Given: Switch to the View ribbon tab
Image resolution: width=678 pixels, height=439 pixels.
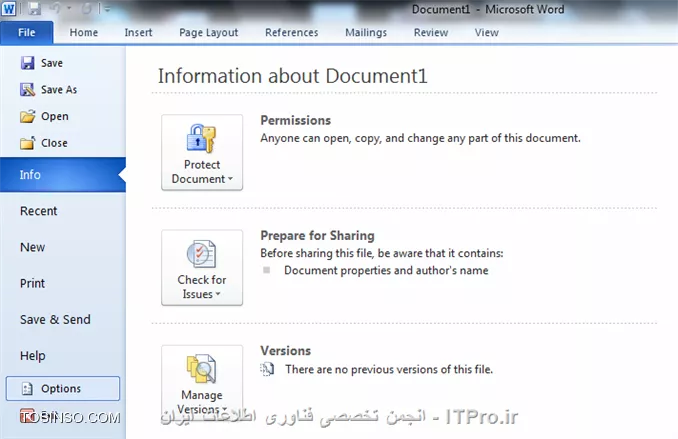Looking at the screenshot, I should point(486,32).
